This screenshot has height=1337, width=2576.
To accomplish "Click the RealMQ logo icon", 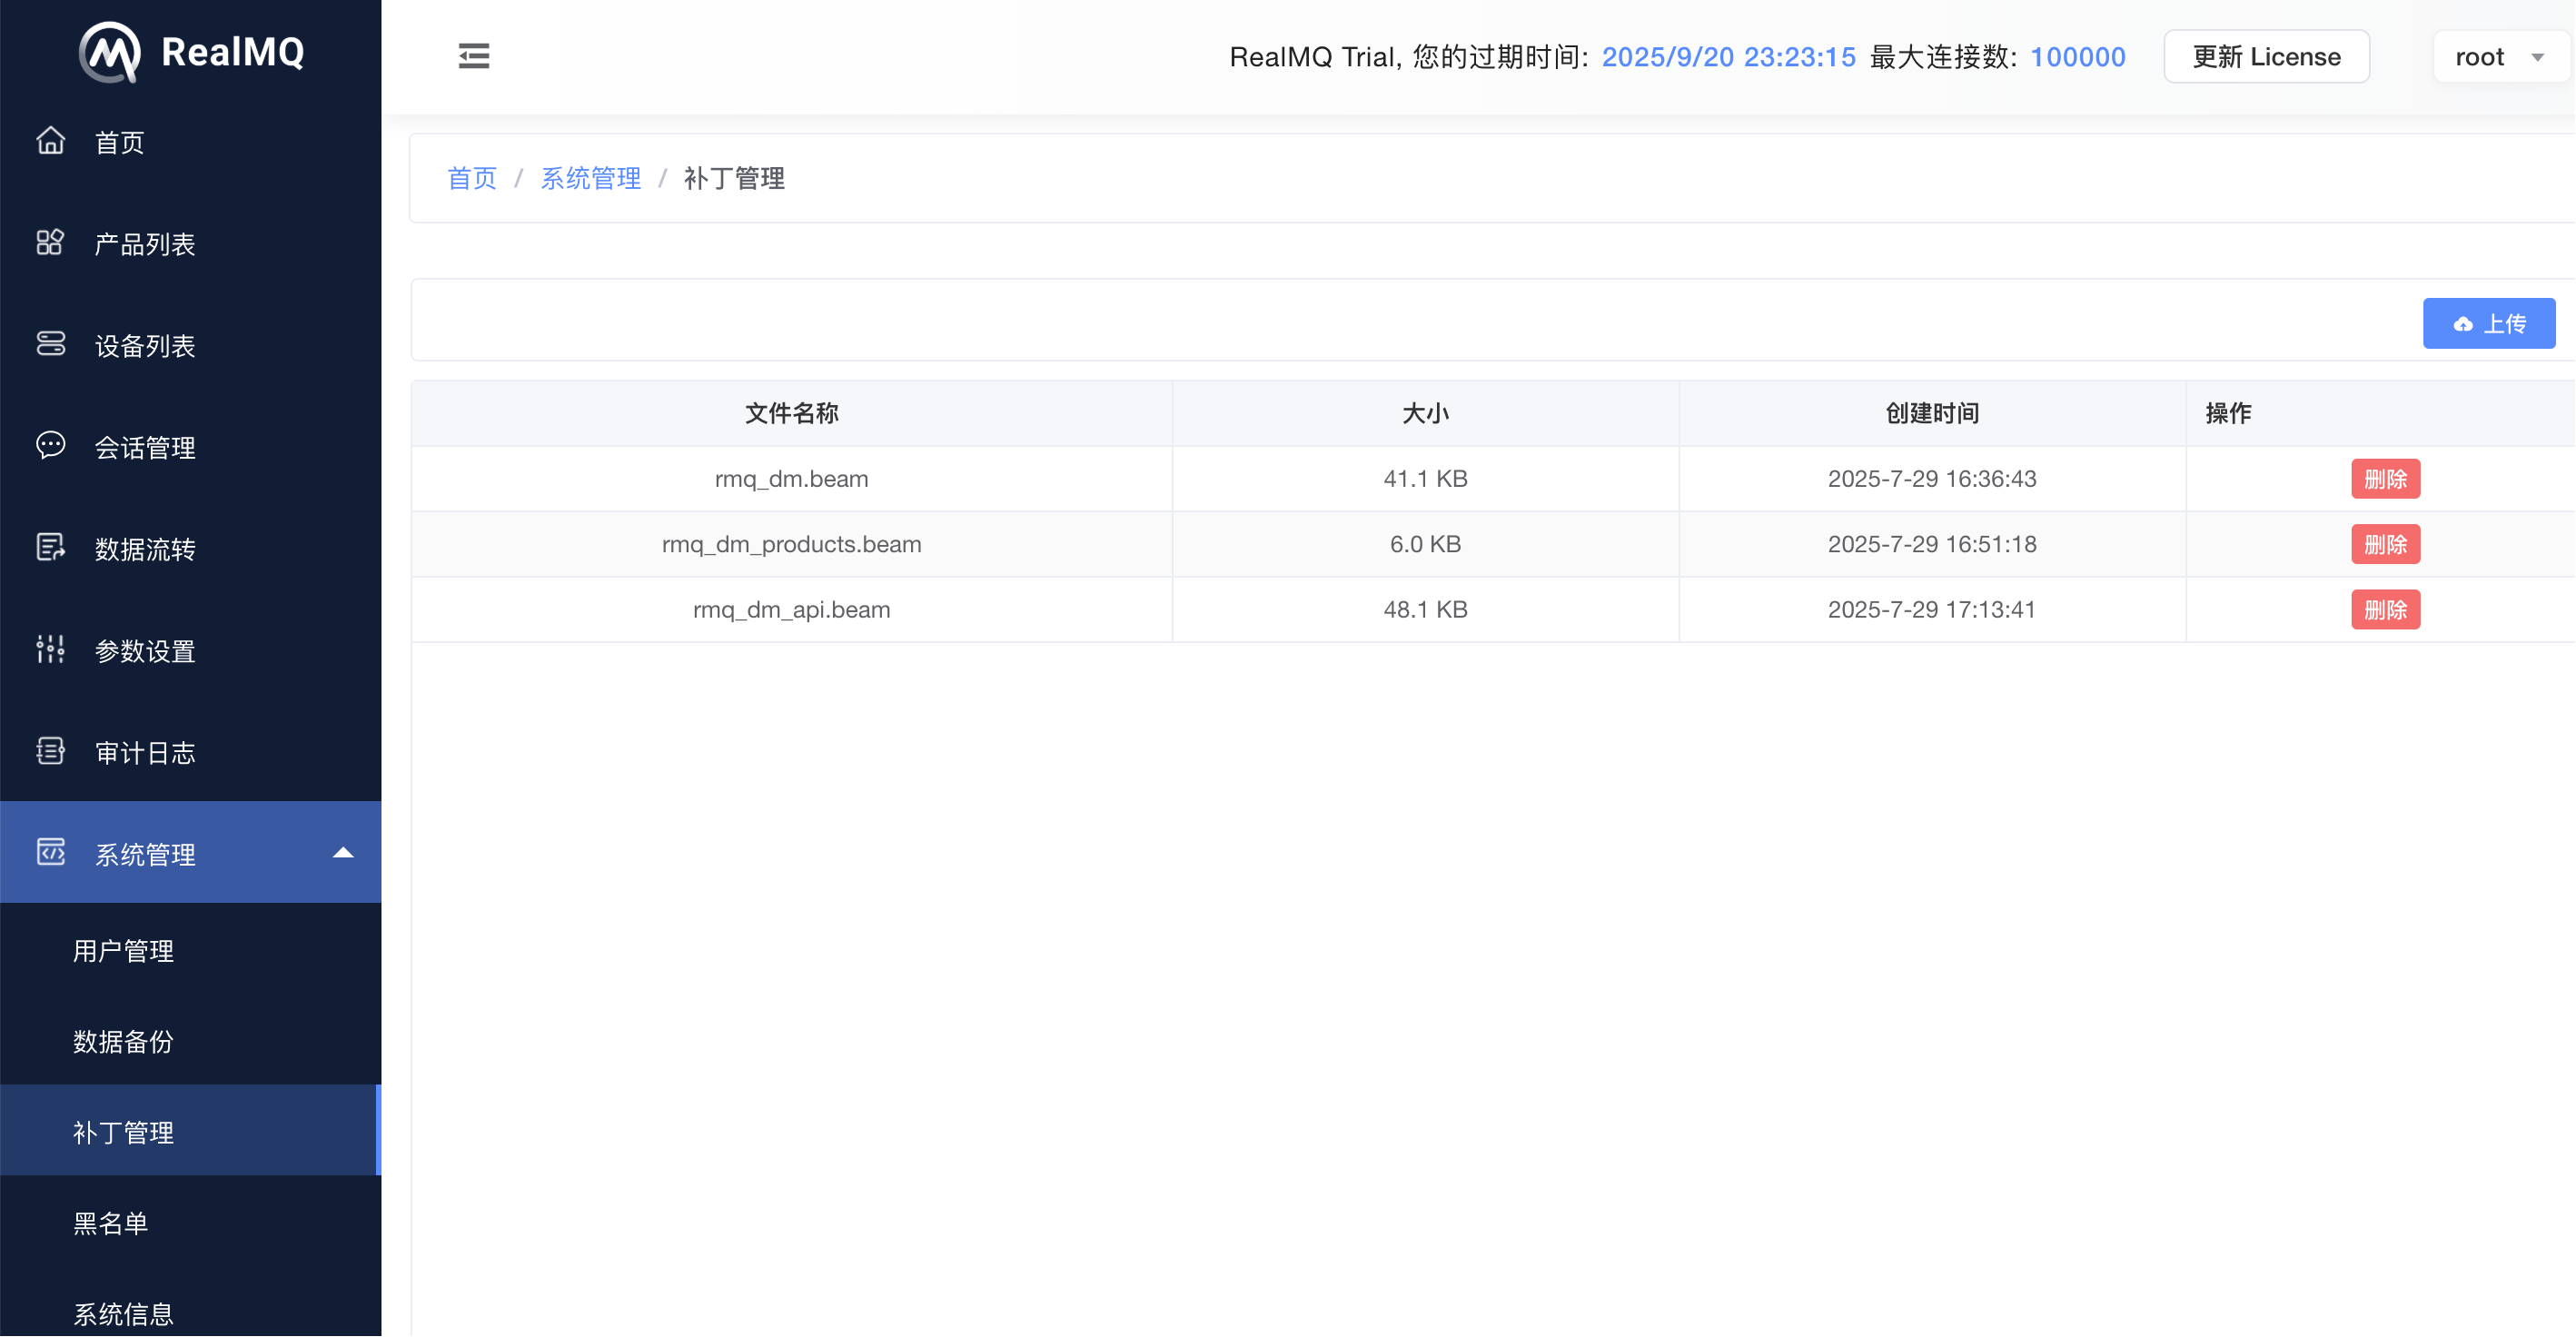I will pyautogui.click(x=109, y=52).
